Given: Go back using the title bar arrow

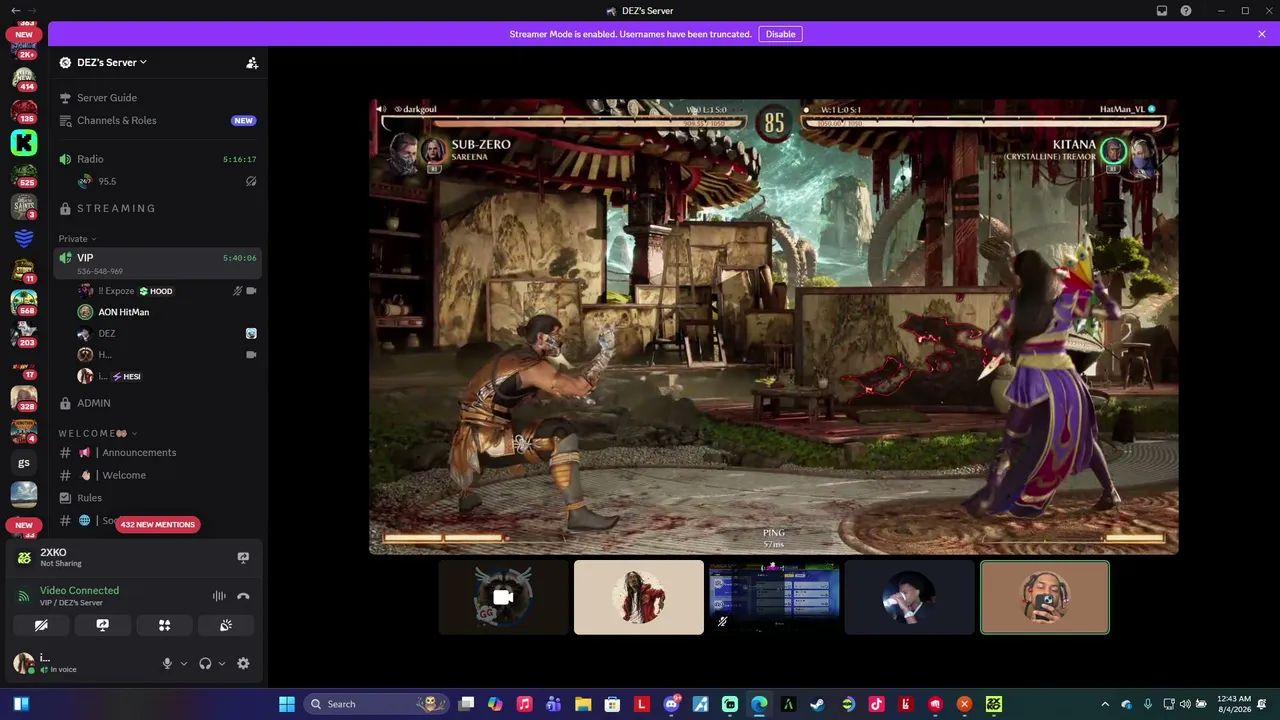Looking at the screenshot, I should [15, 11].
